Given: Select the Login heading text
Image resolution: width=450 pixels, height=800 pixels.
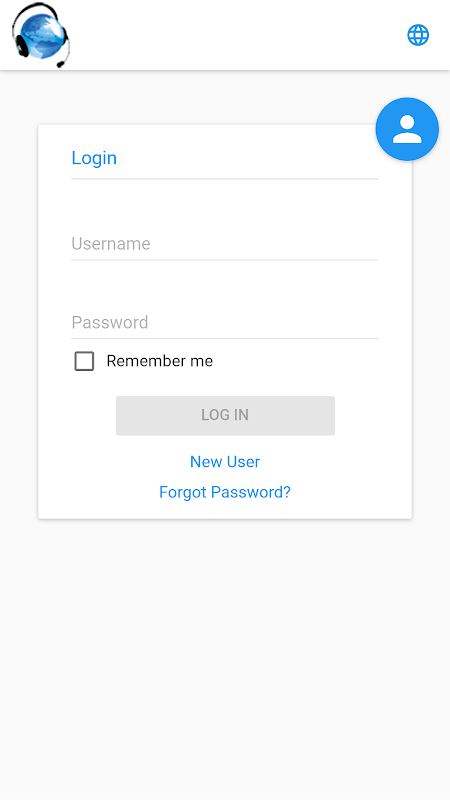Looking at the screenshot, I should pos(94,158).
